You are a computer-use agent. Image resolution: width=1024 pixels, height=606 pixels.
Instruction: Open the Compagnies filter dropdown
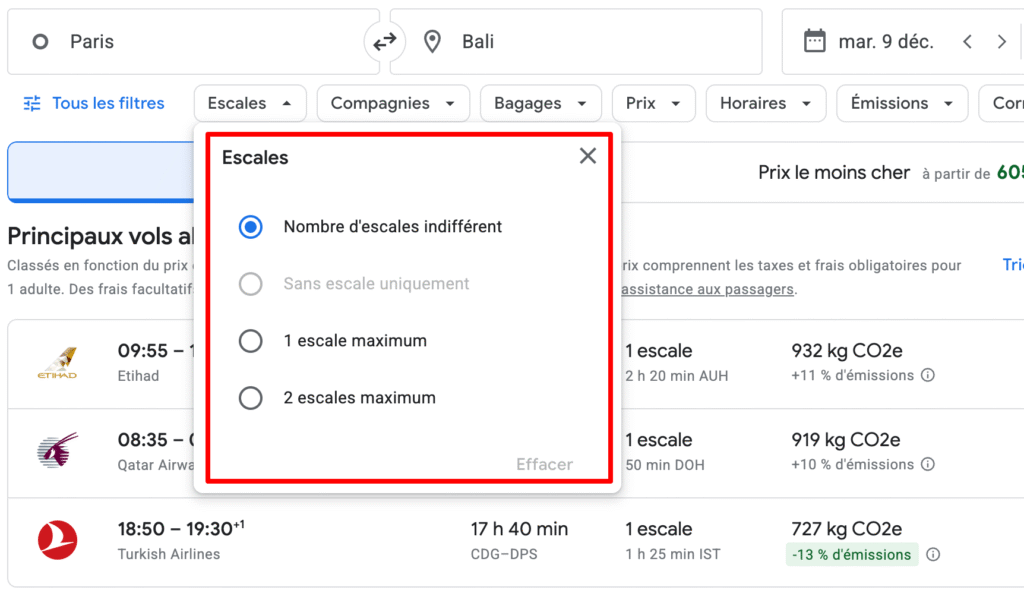point(393,103)
